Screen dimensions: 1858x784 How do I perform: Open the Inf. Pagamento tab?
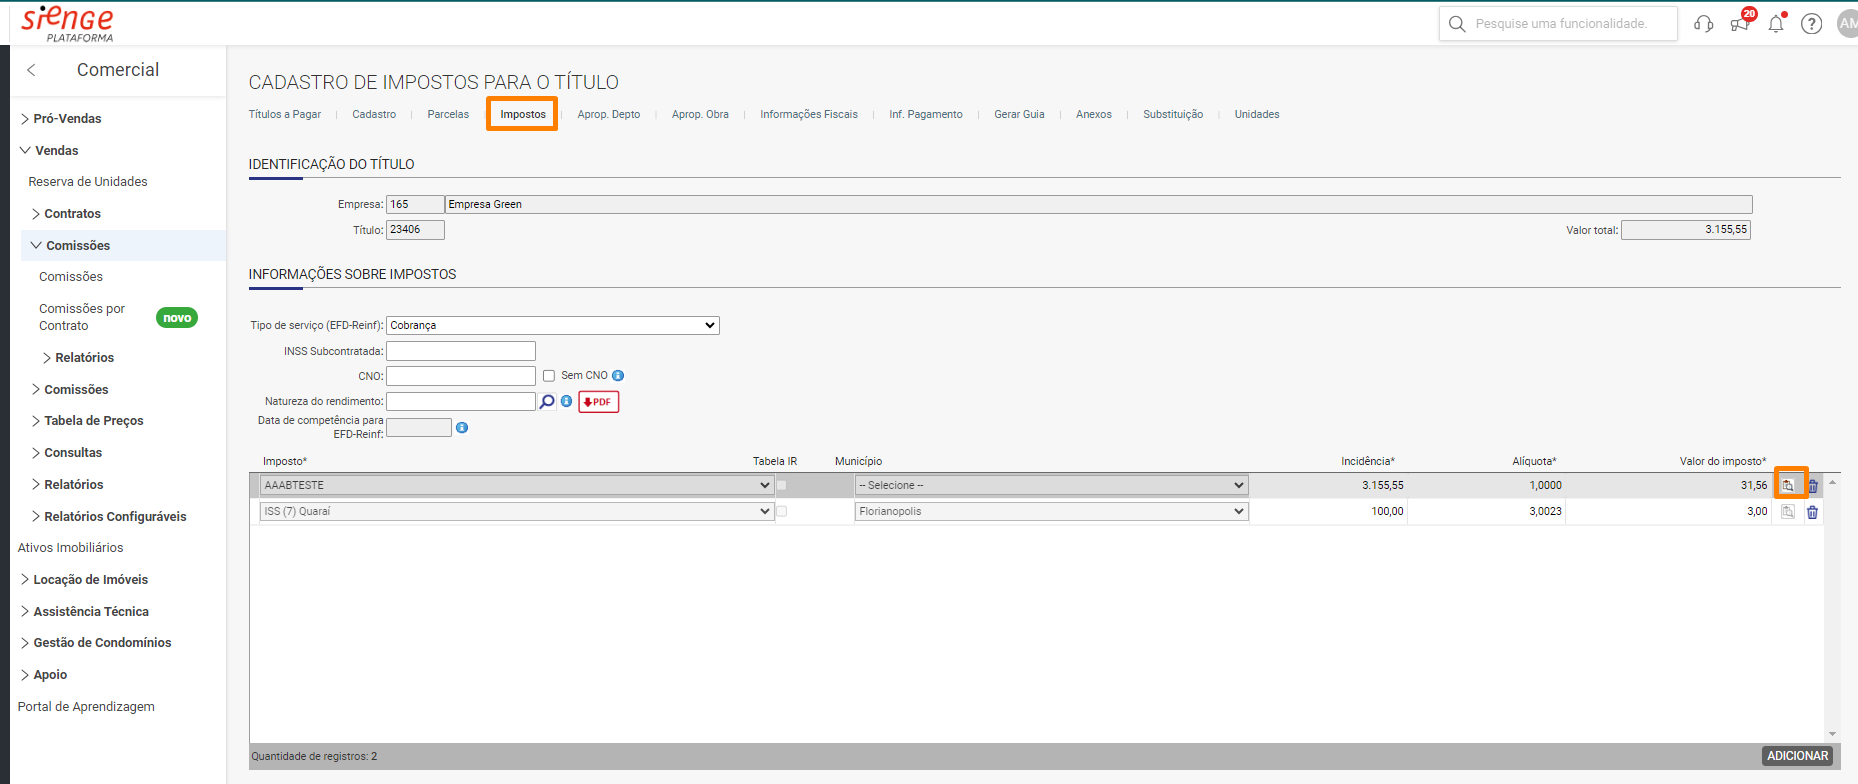coord(926,115)
